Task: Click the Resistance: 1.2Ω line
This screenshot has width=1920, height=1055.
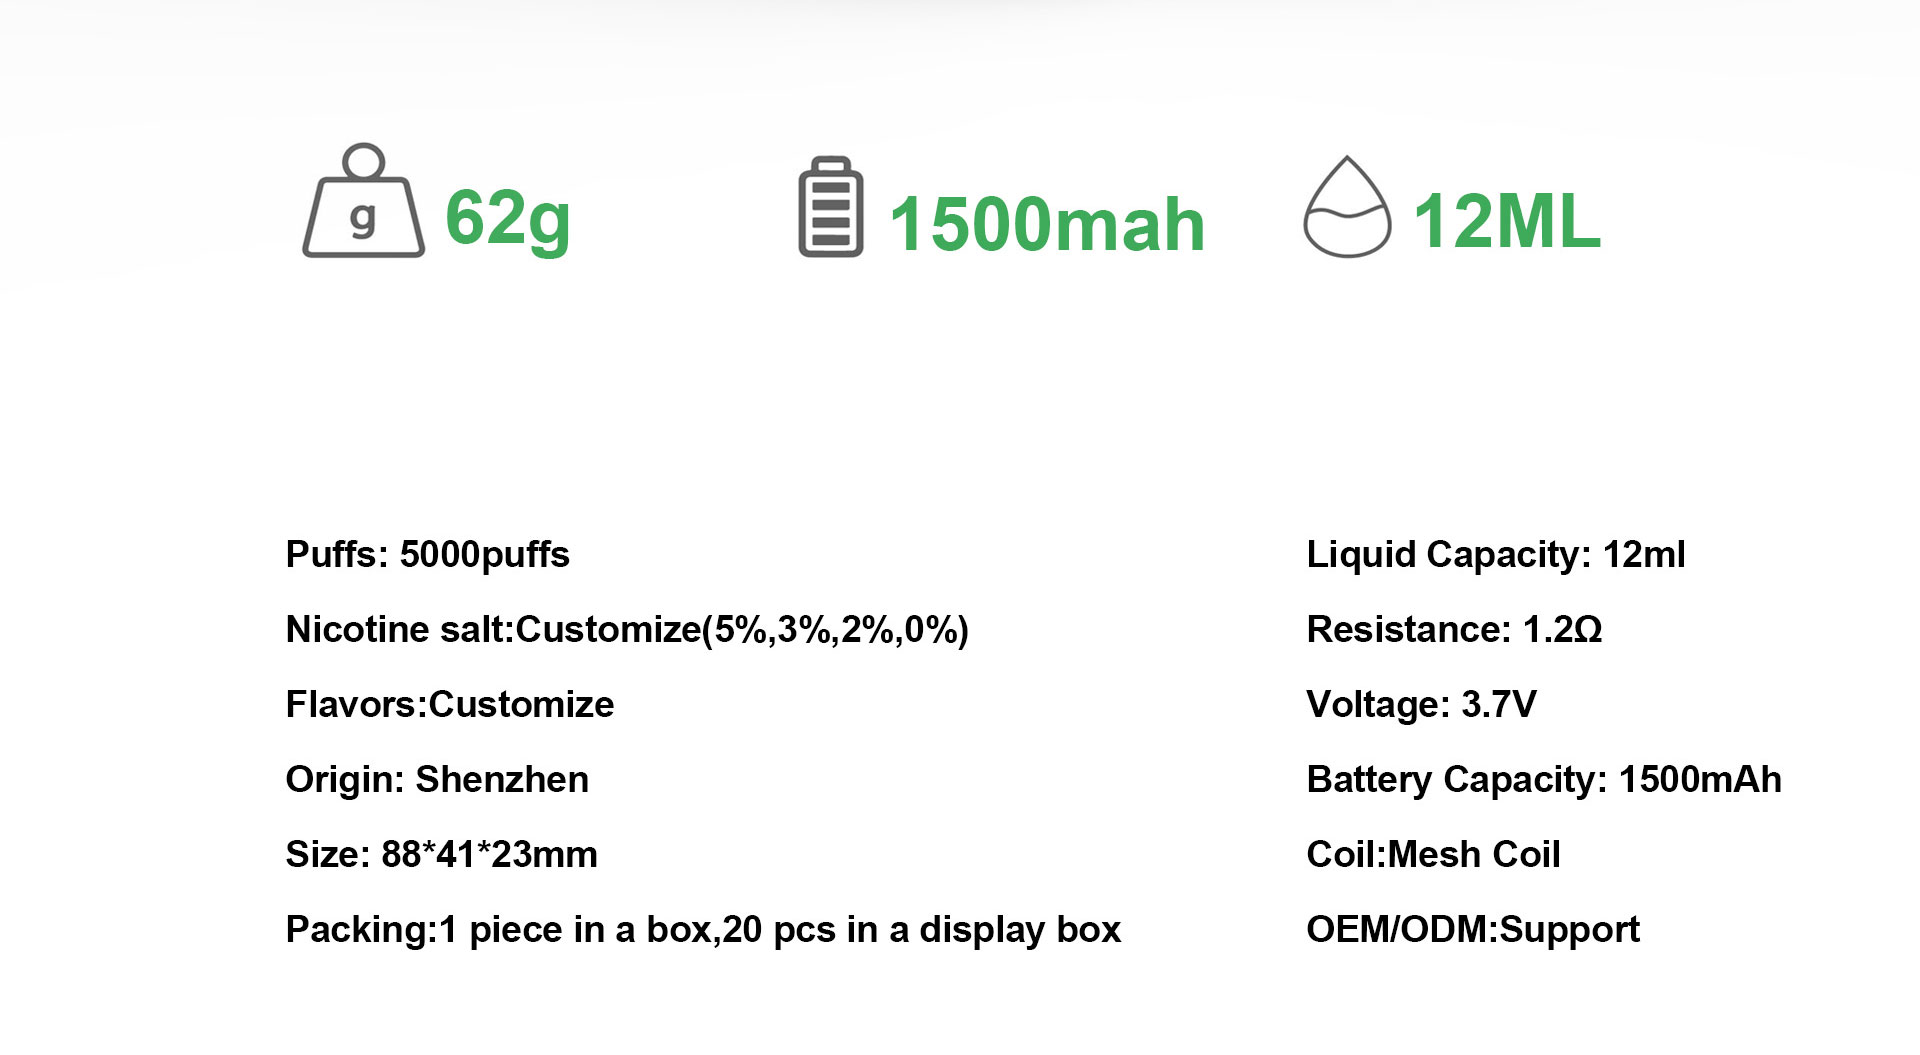Action: [1454, 629]
